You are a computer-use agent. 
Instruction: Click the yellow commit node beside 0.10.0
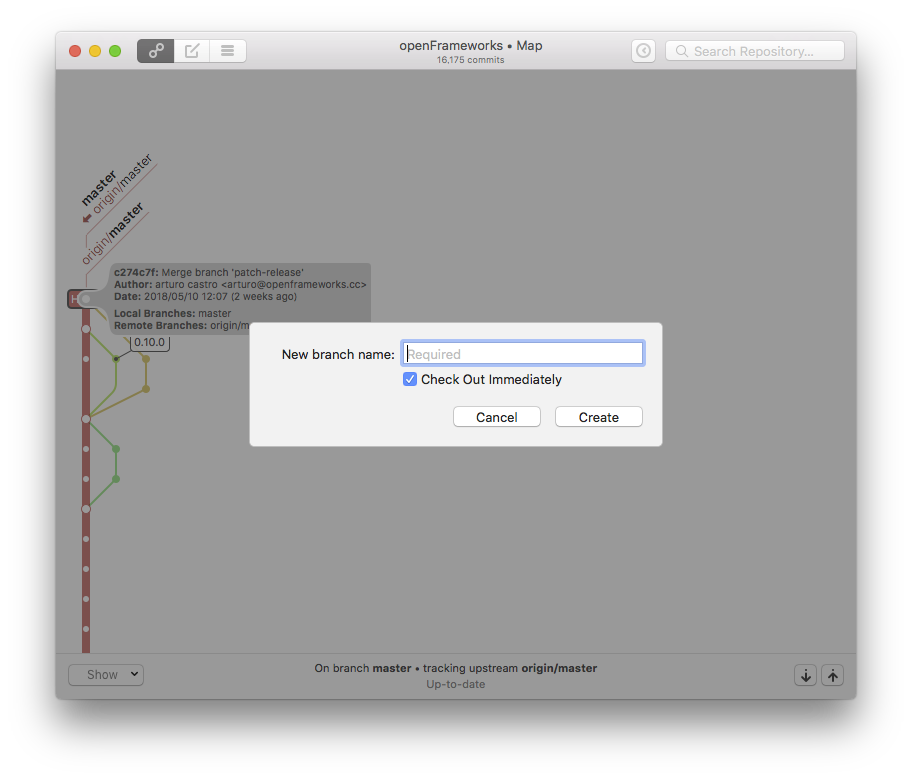point(146,359)
